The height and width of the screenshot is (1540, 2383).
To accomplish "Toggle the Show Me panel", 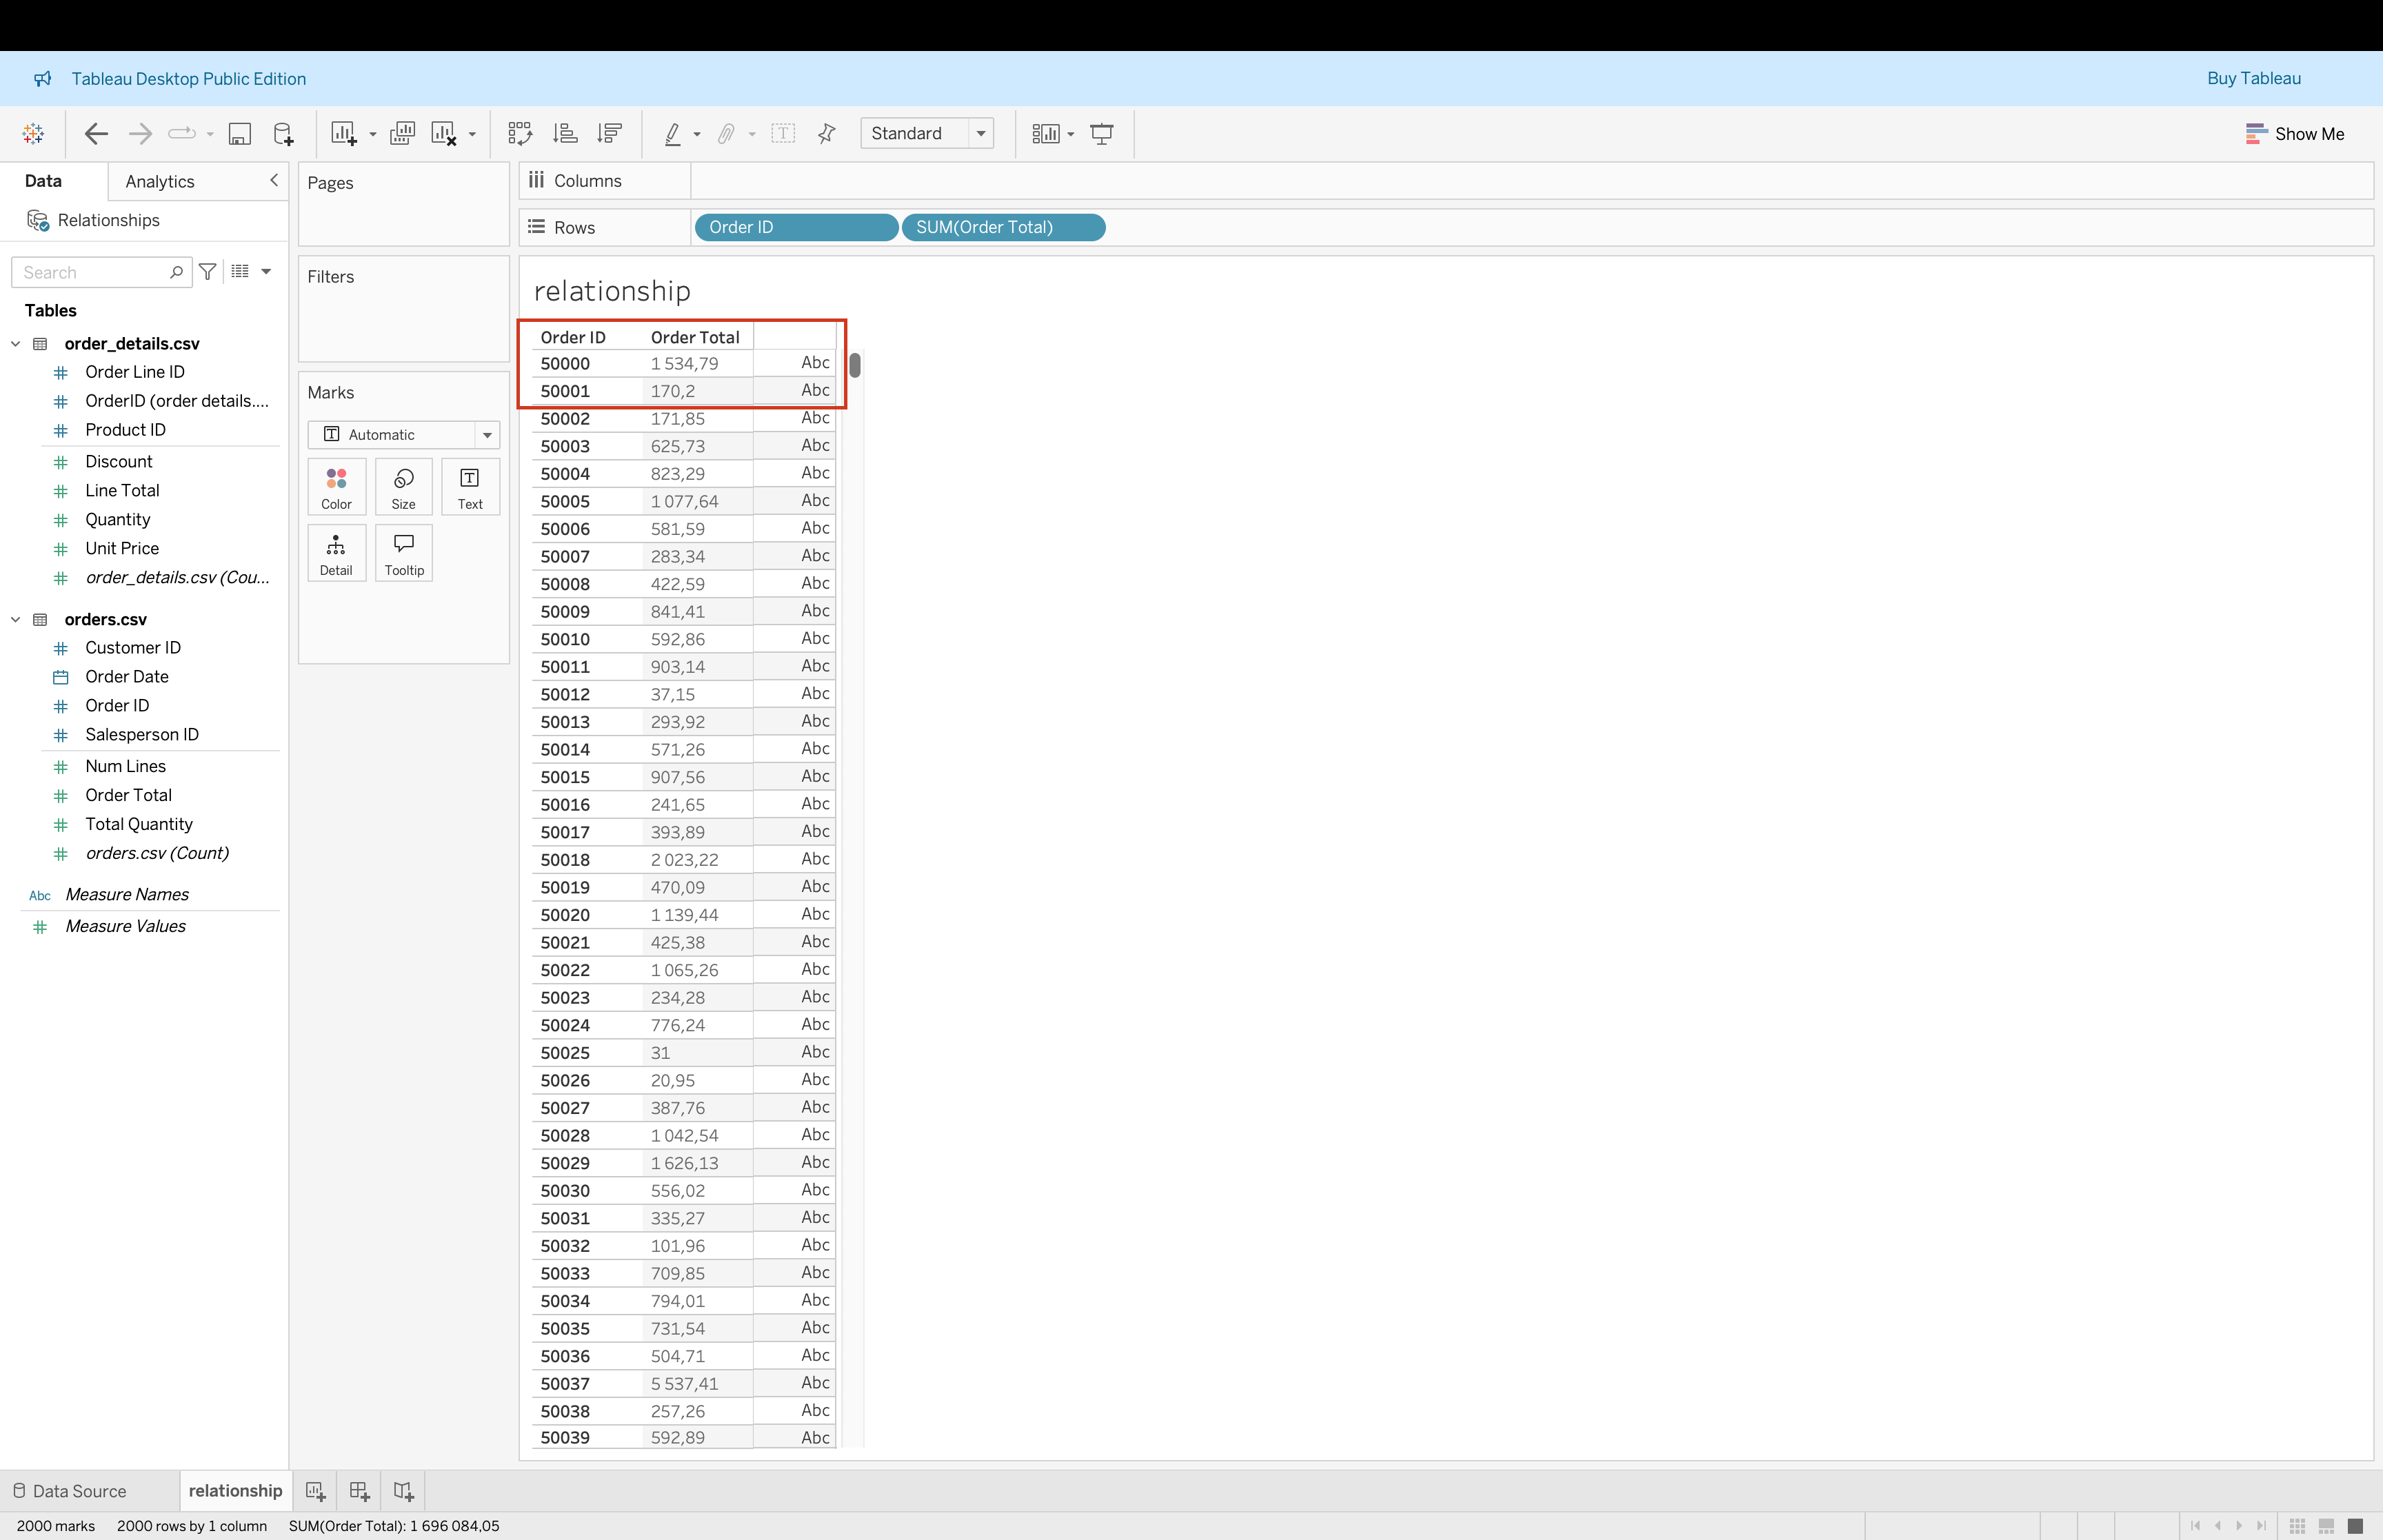I will click(x=2294, y=134).
